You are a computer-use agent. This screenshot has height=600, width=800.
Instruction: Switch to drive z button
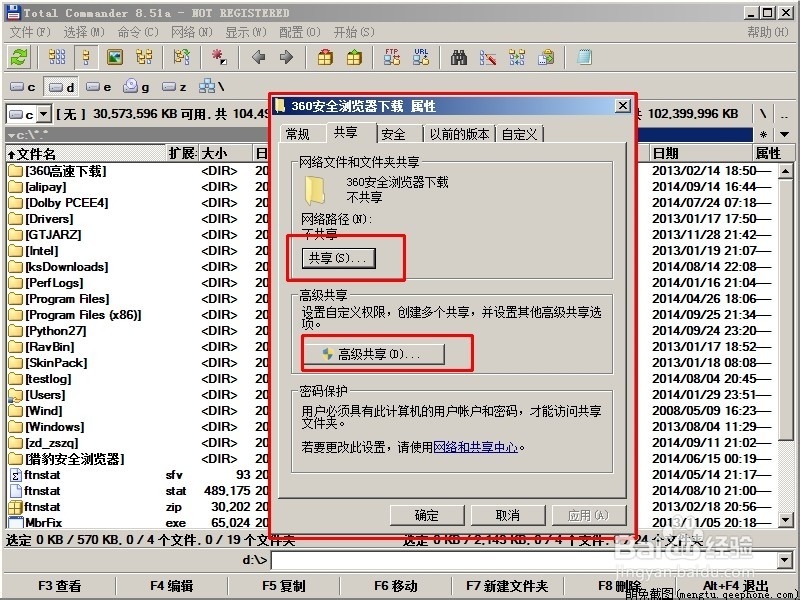point(174,87)
